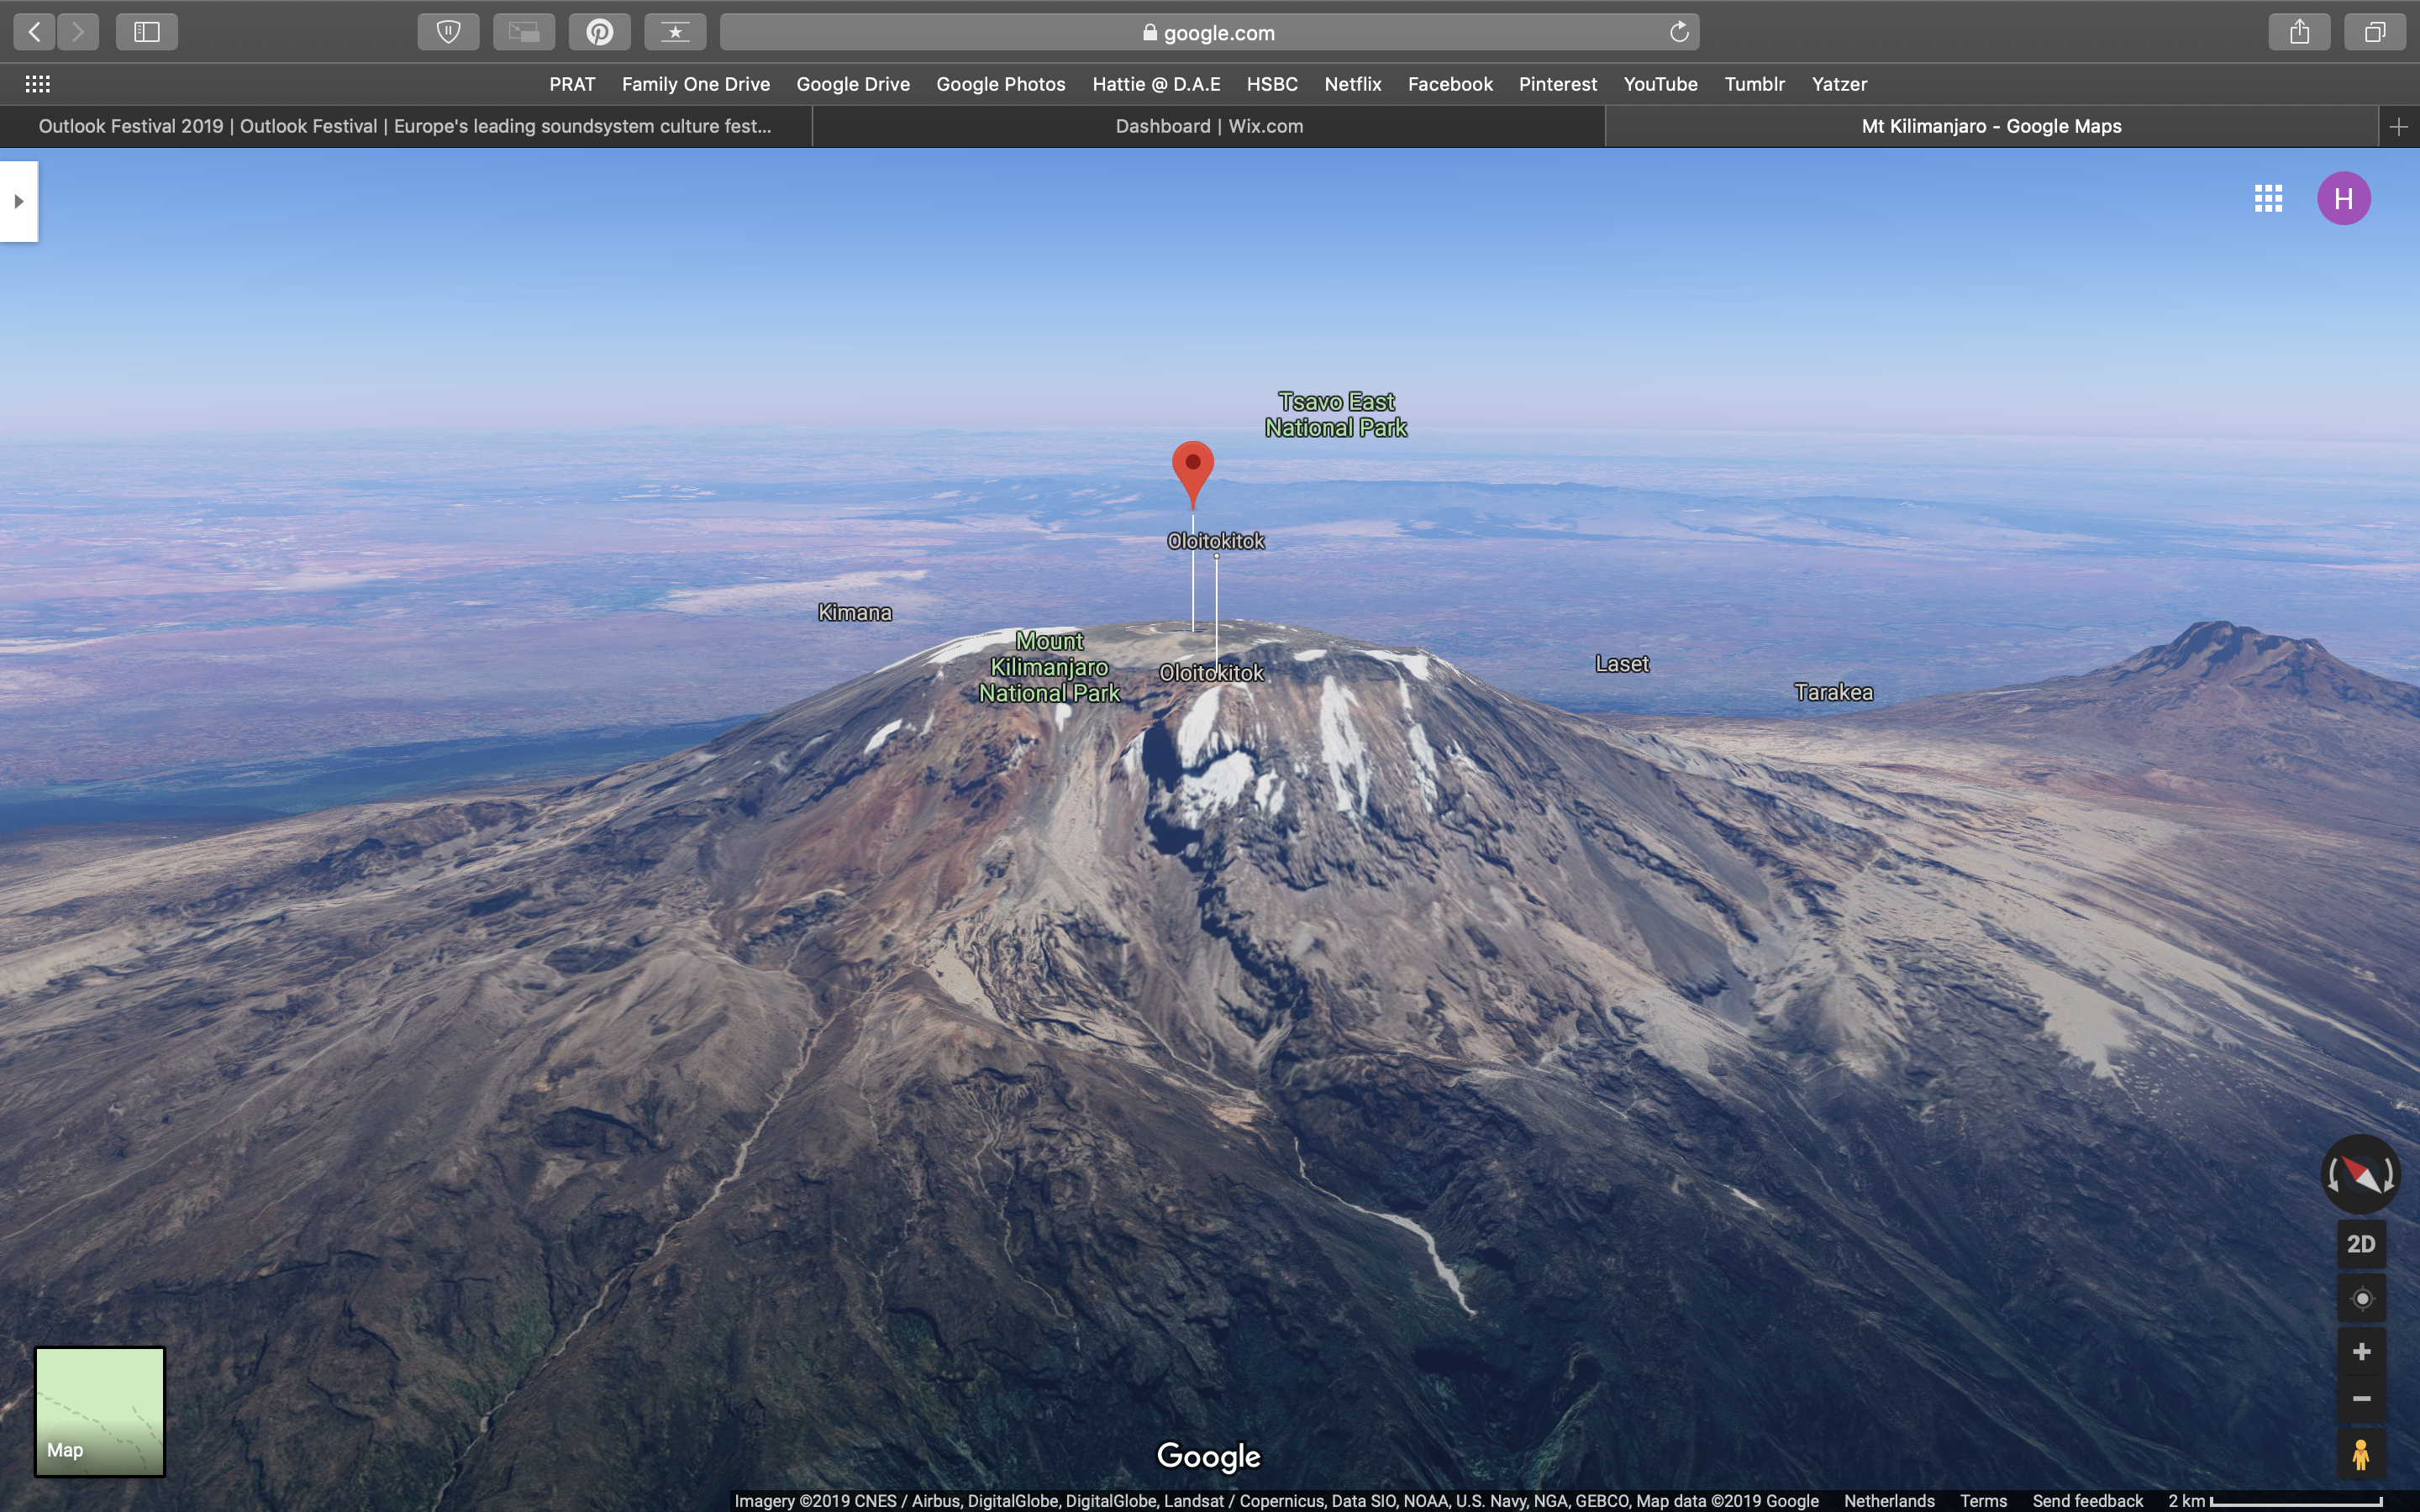Reset the compass to north
The image size is (2420, 1512).
(x=2360, y=1175)
